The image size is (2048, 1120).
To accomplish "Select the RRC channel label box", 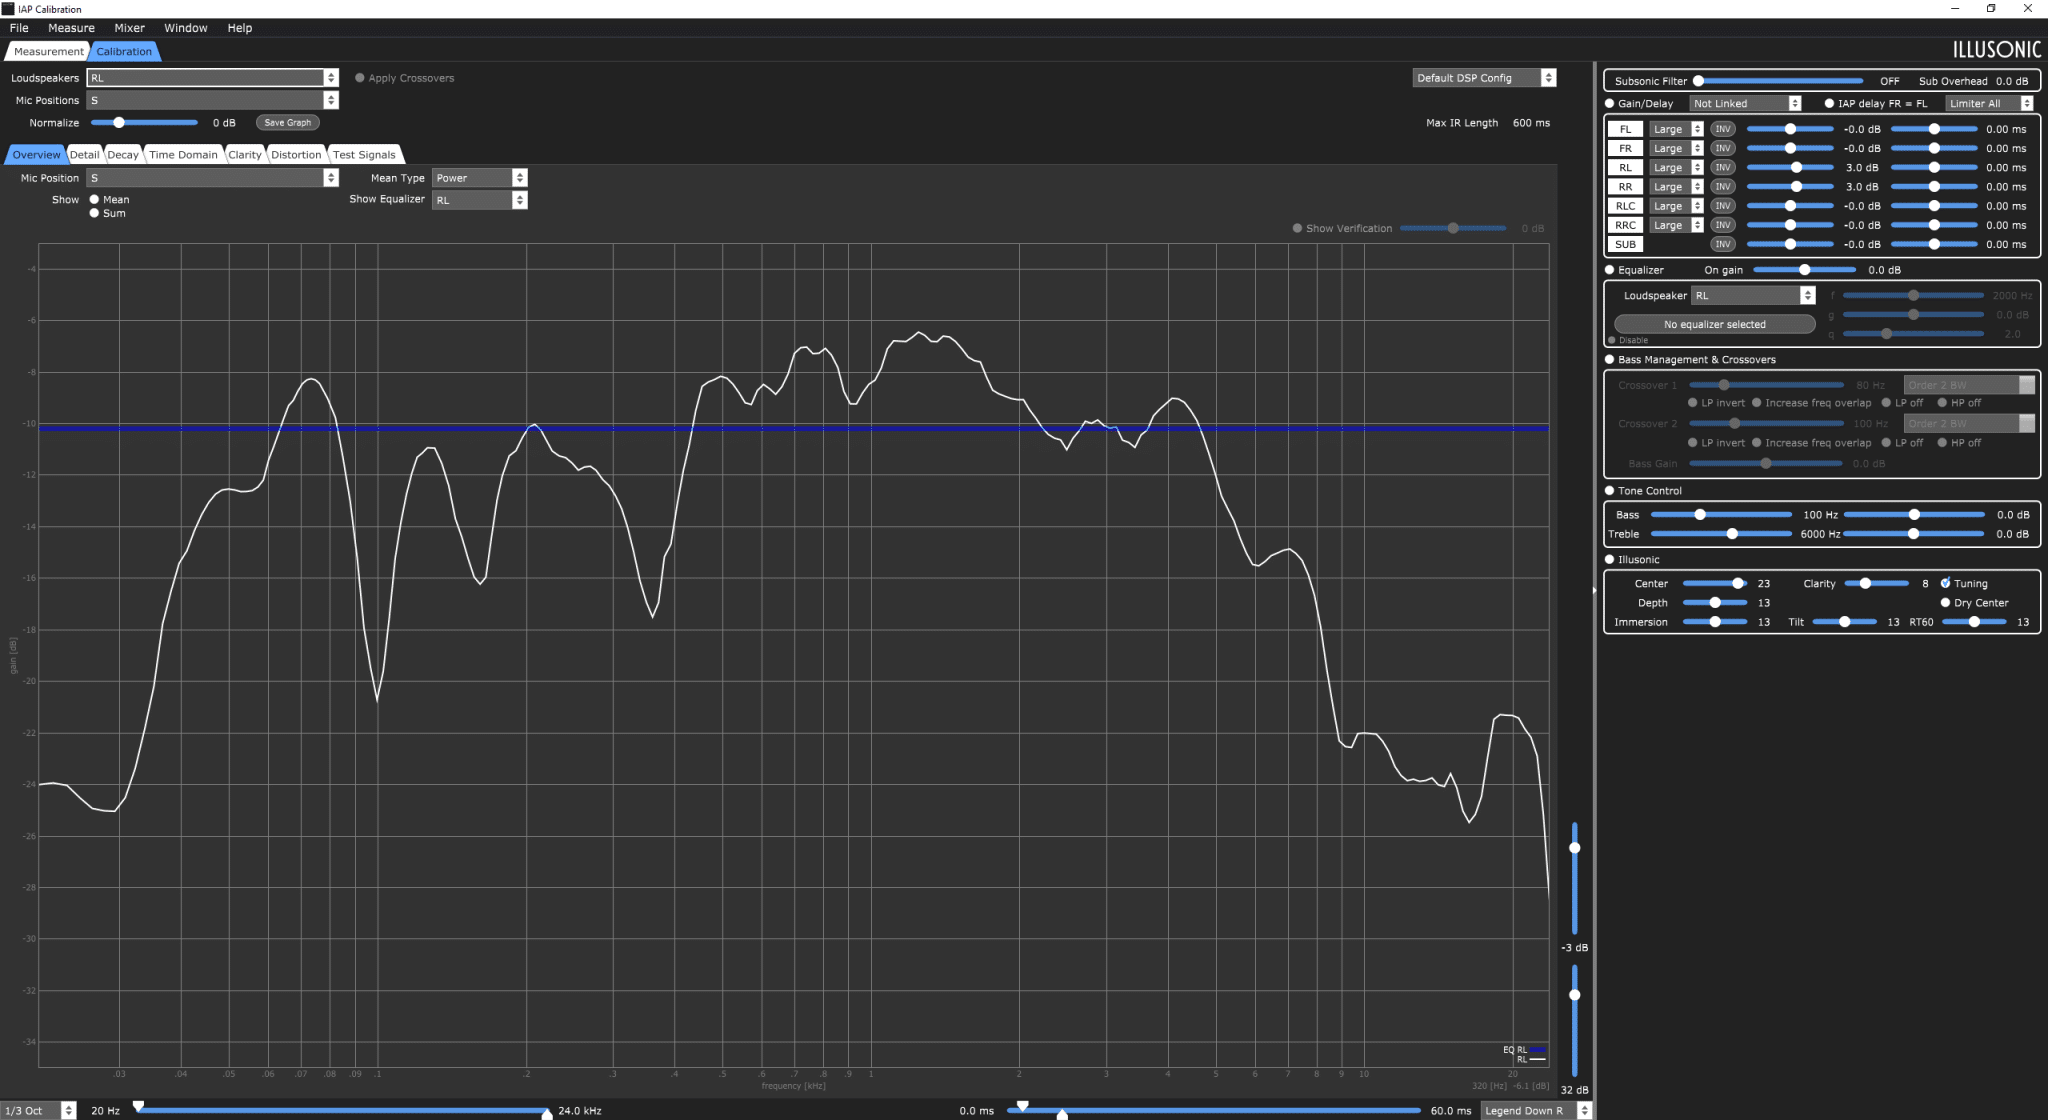I will 1625,225.
